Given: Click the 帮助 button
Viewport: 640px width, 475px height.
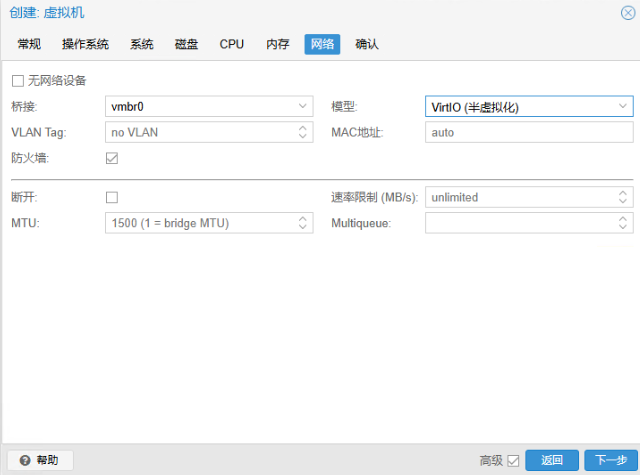Looking at the screenshot, I should tap(40, 460).
